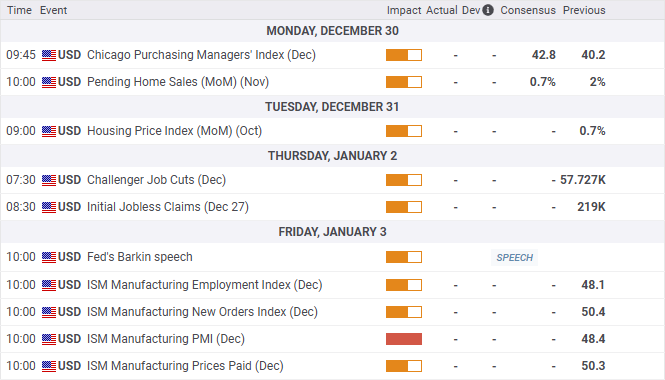This screenshot has width=665, height=380.
Task: Click red high-impact bar for ISM Manufacturing PMI
Action: (x=404, y=339)
